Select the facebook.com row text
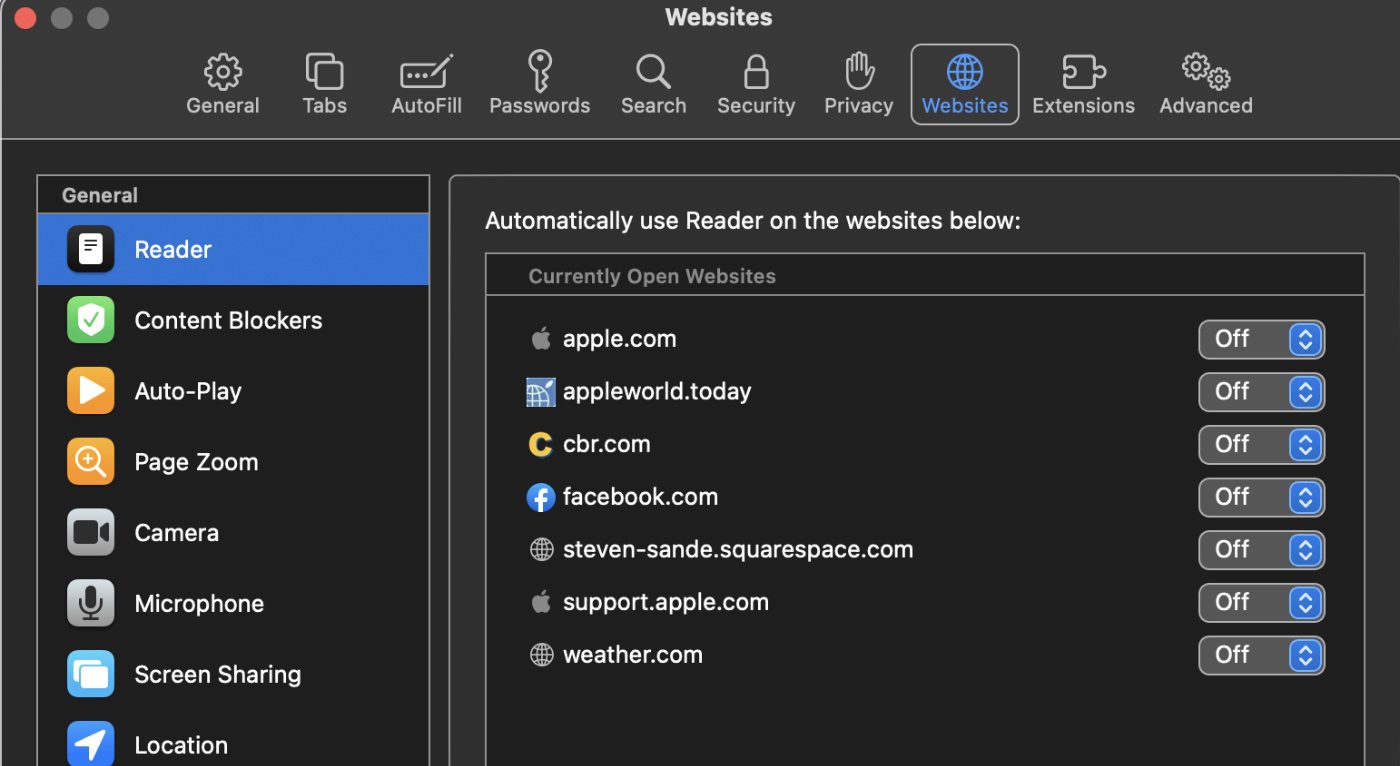The image size is (1400, 766). pyautogui.click(x=640, y=497)
